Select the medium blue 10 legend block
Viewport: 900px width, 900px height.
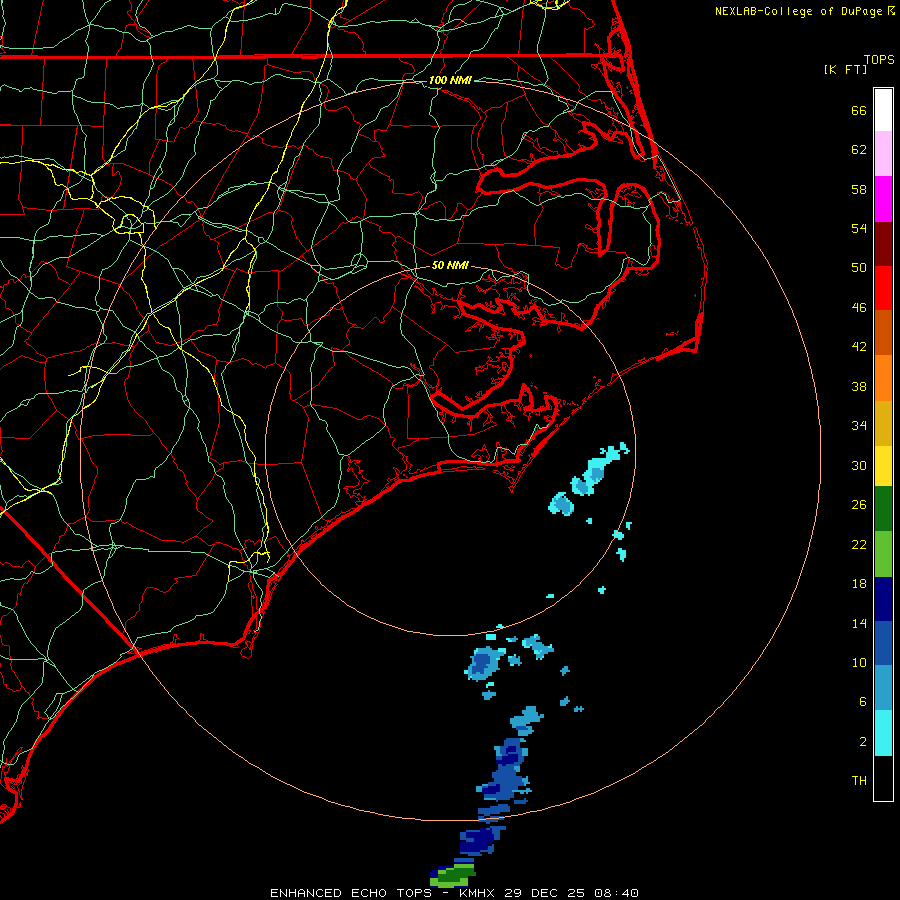point(883,643)
